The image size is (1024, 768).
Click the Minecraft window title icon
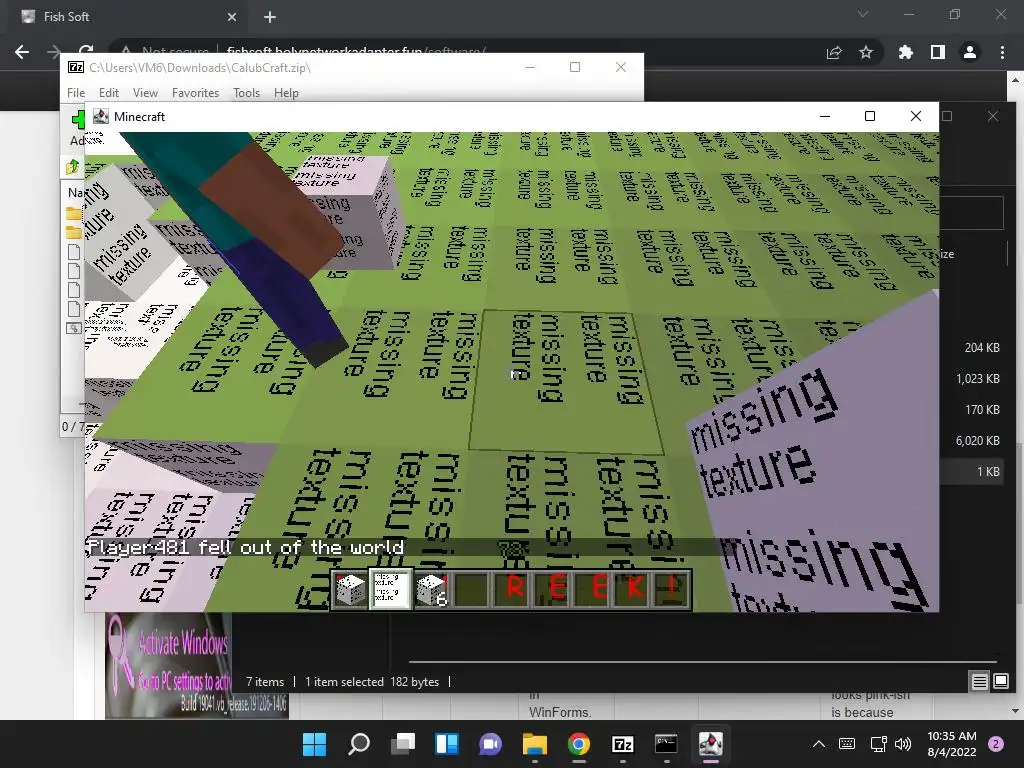pyautogui.click(x=101, y=116)
